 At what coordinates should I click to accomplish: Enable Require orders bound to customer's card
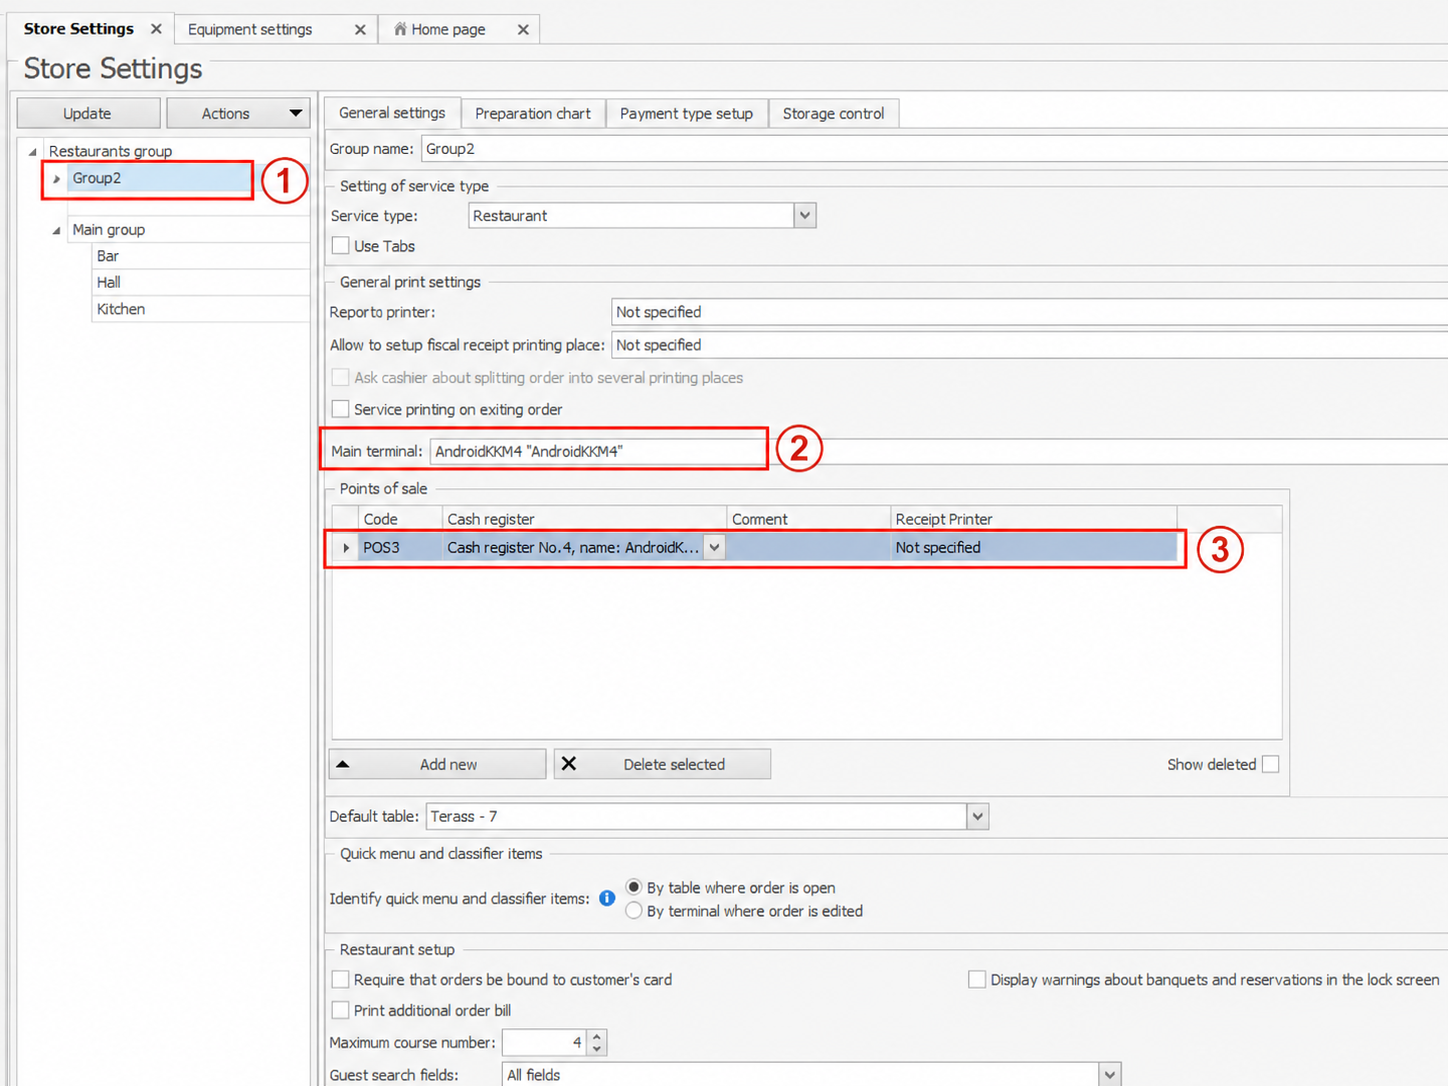tap(341, 979)
